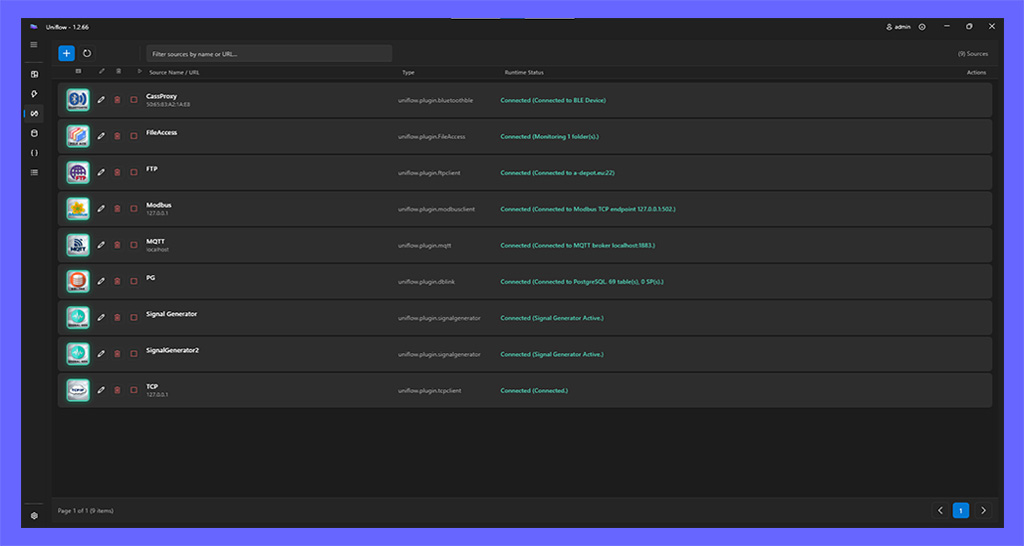Click the Runtime Status column header
This screenshot has height=546, width=1024.
point(524,72)
